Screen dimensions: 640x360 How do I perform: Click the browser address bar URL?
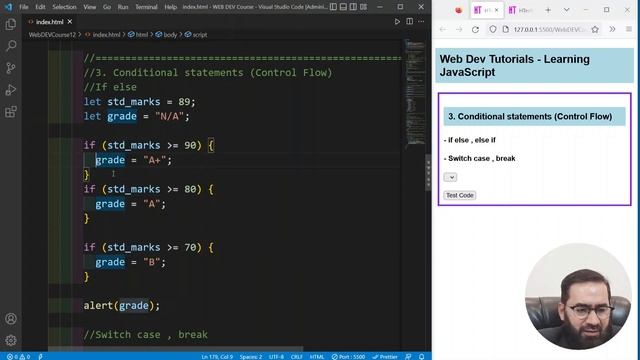[549, 29]
